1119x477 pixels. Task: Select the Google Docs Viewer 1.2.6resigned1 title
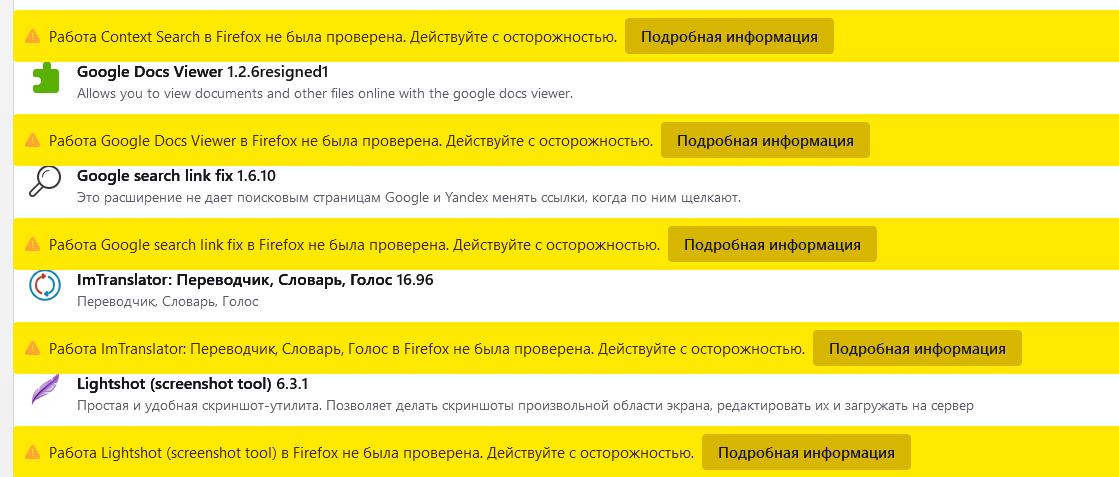point(203,71)
